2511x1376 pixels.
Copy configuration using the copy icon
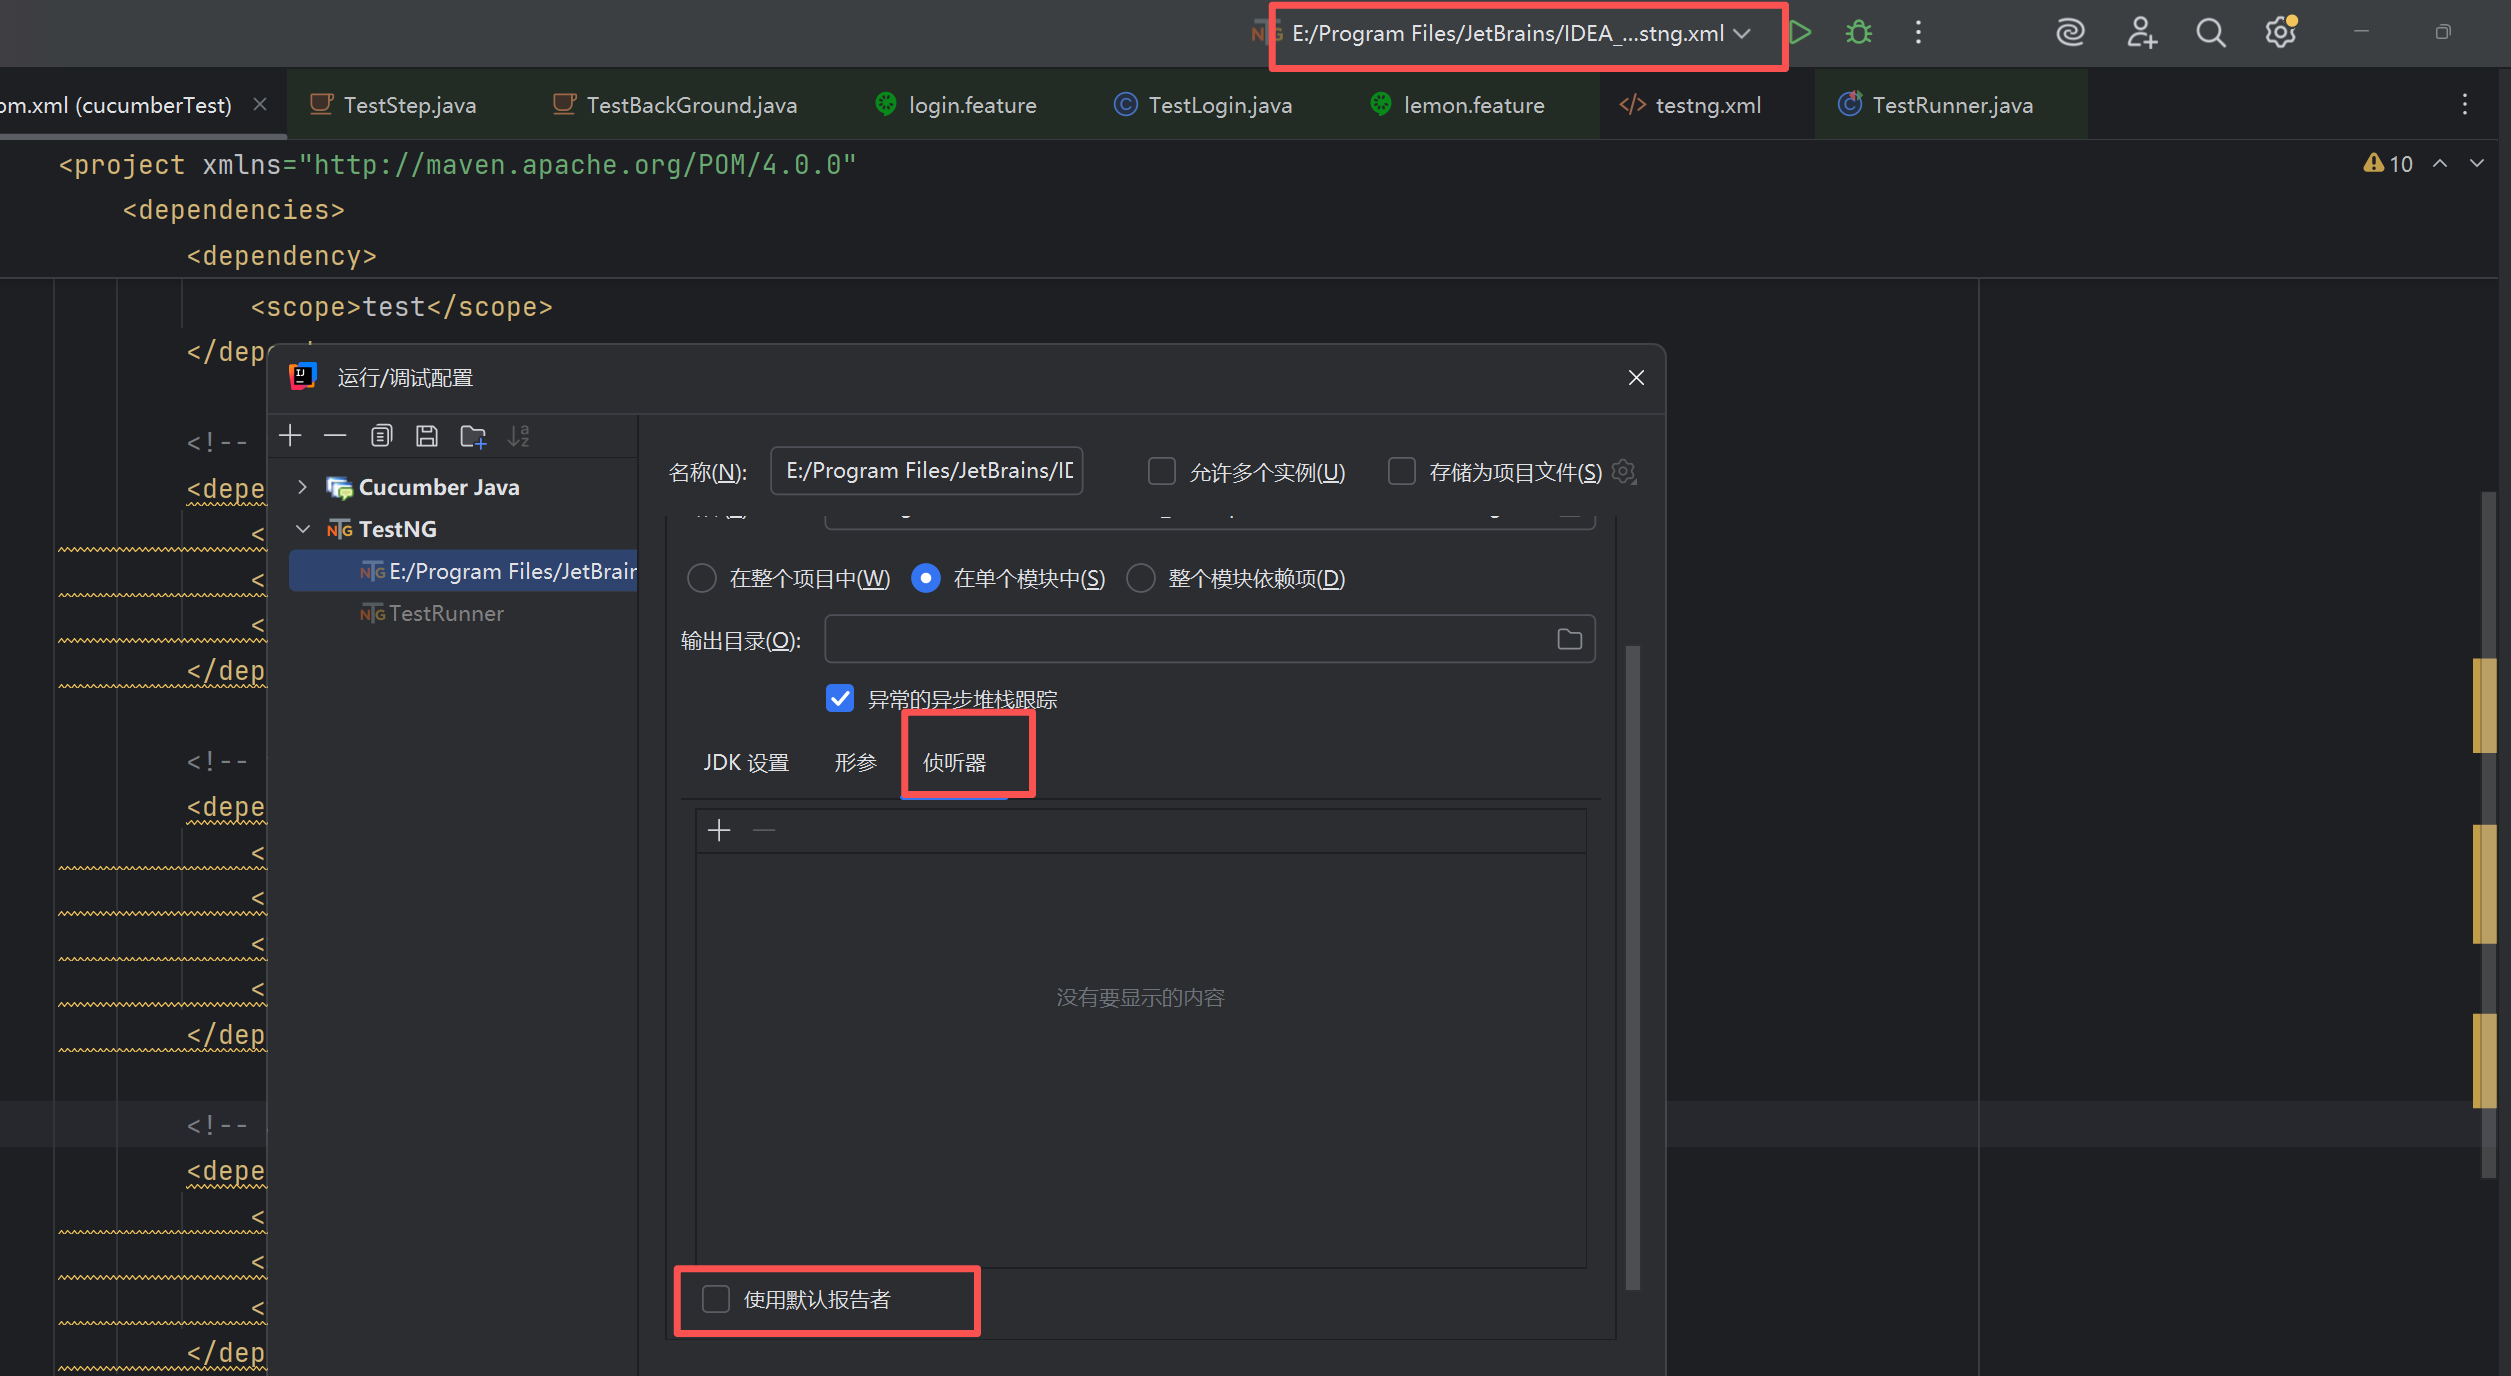pyautogui.click(x=381, y=436)
